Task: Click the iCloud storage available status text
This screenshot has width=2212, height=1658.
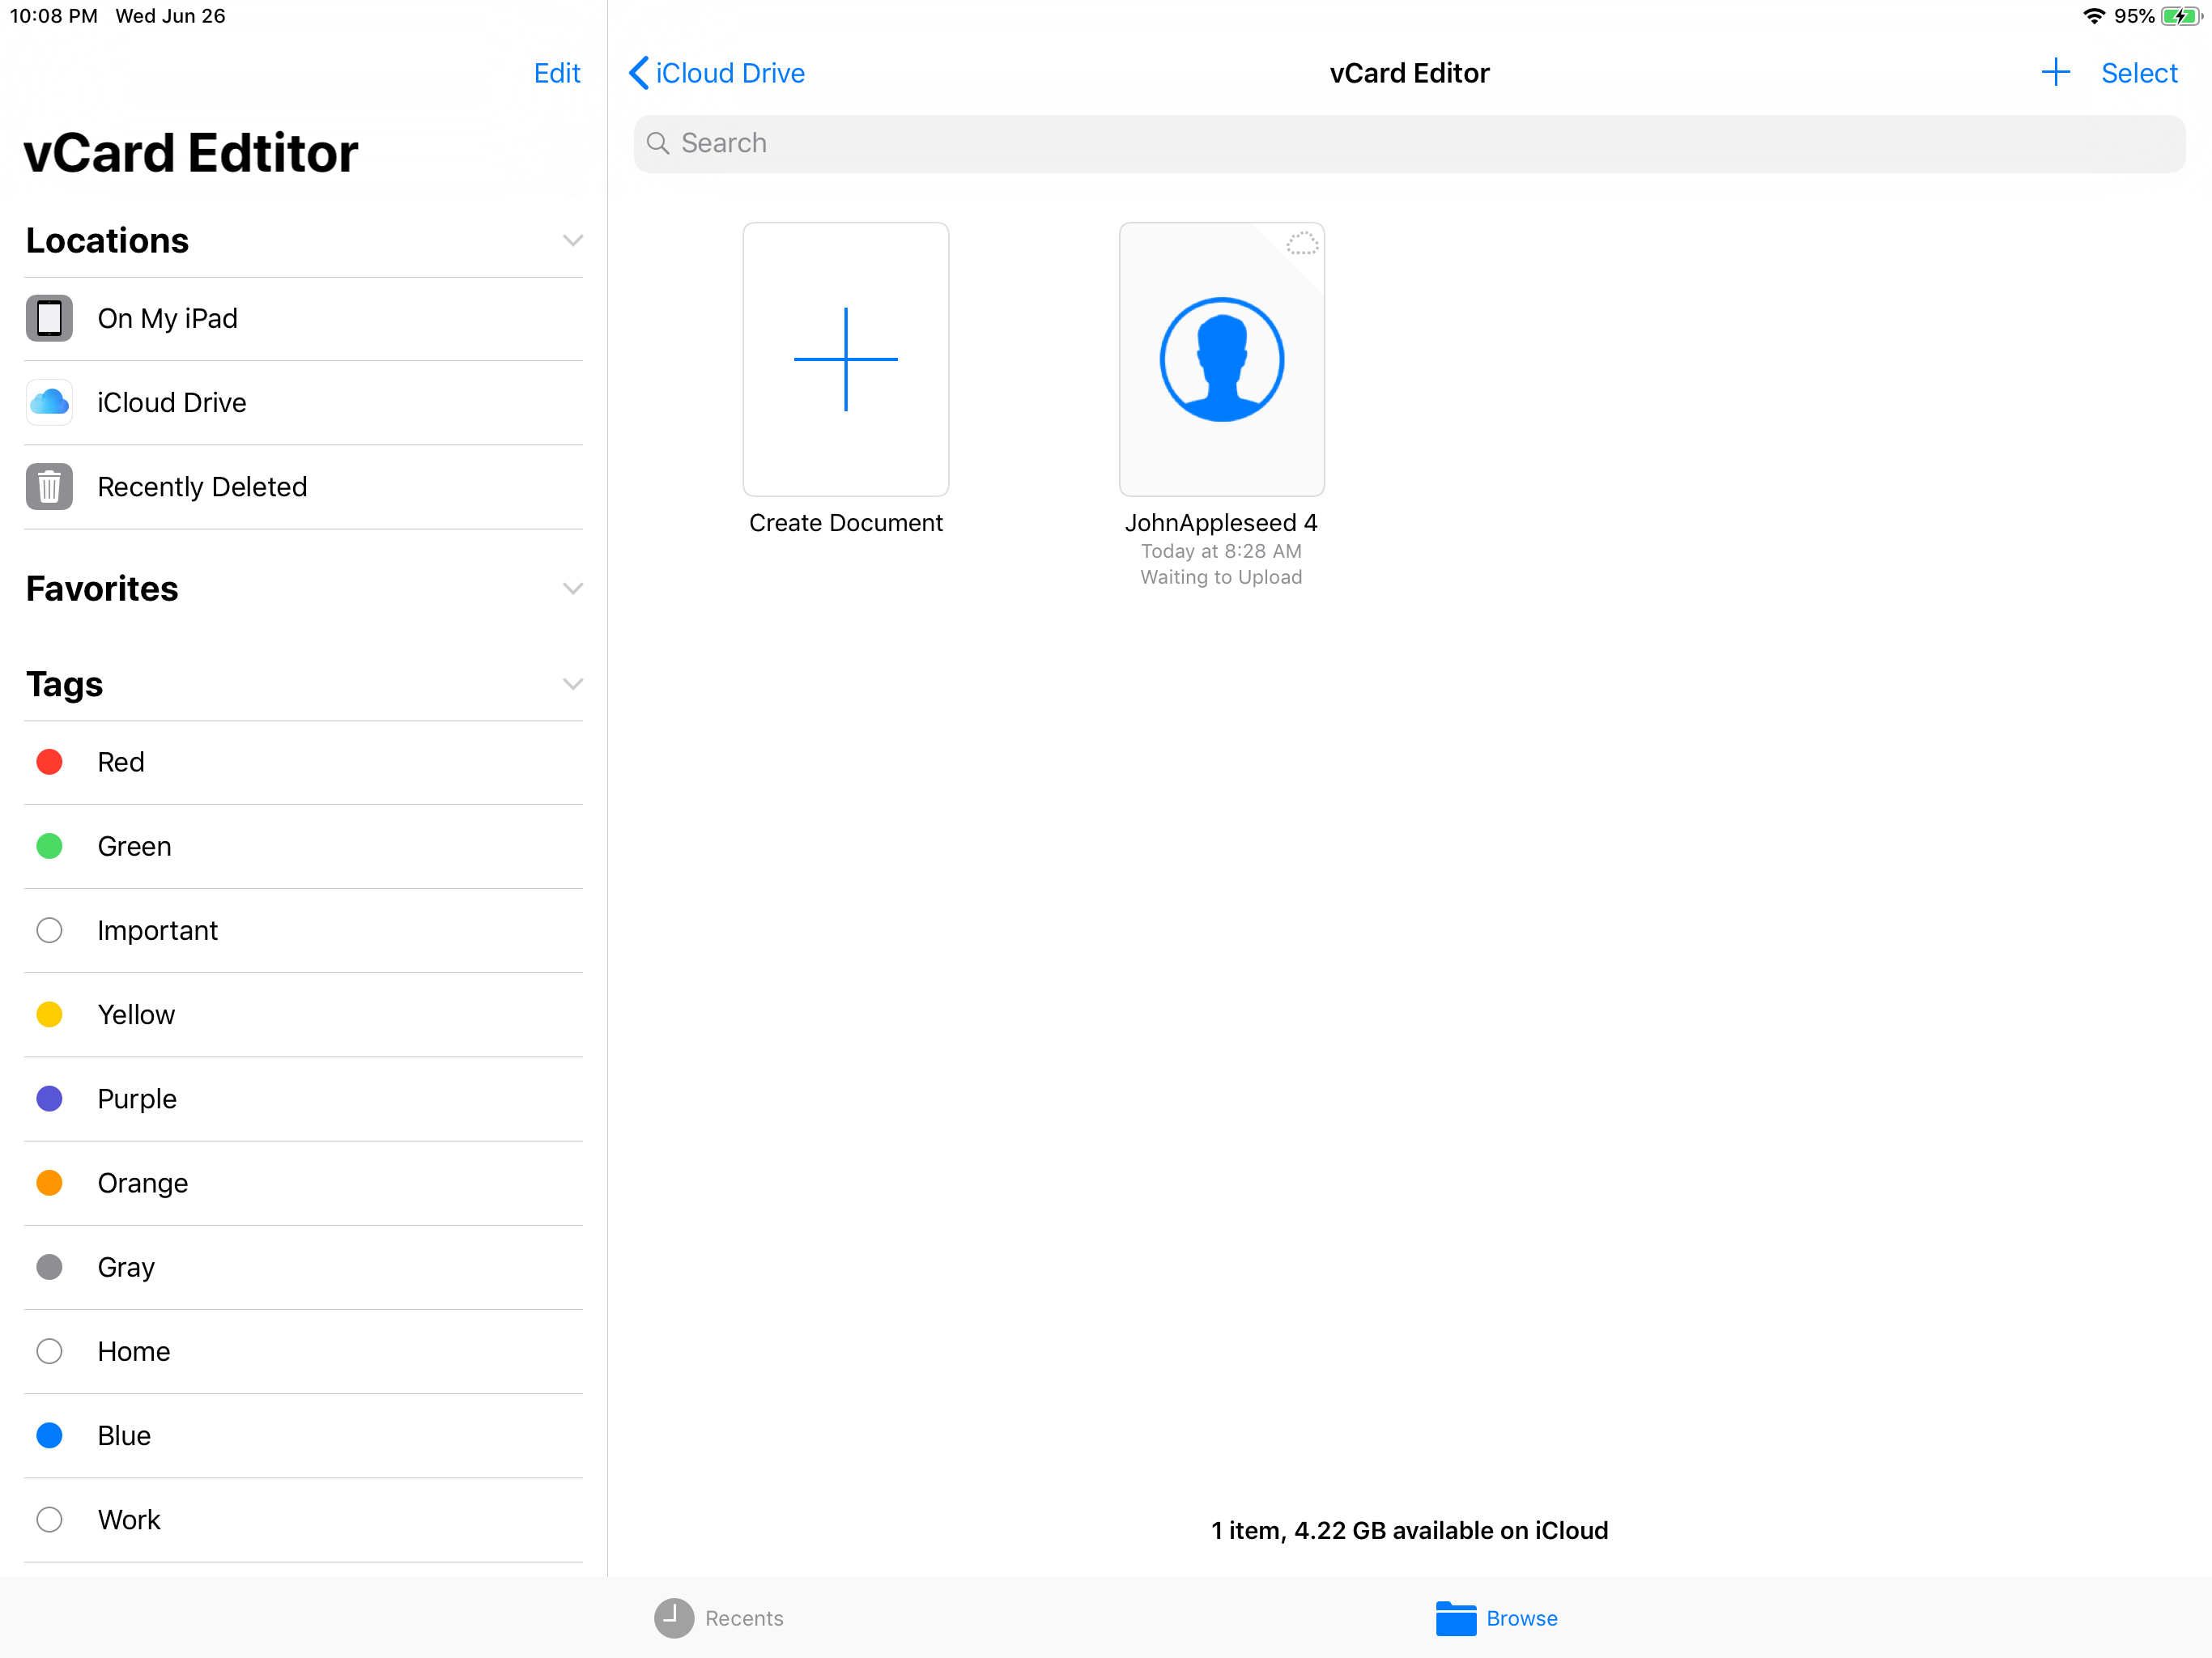Action: 1409,1530
